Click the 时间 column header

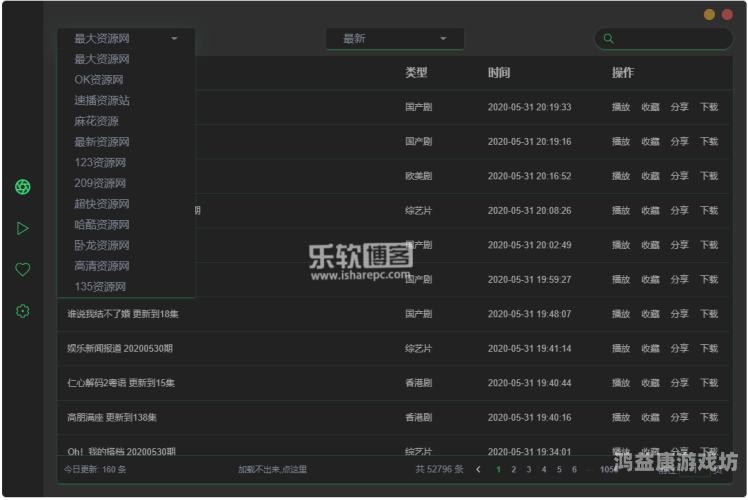(499, 73)
